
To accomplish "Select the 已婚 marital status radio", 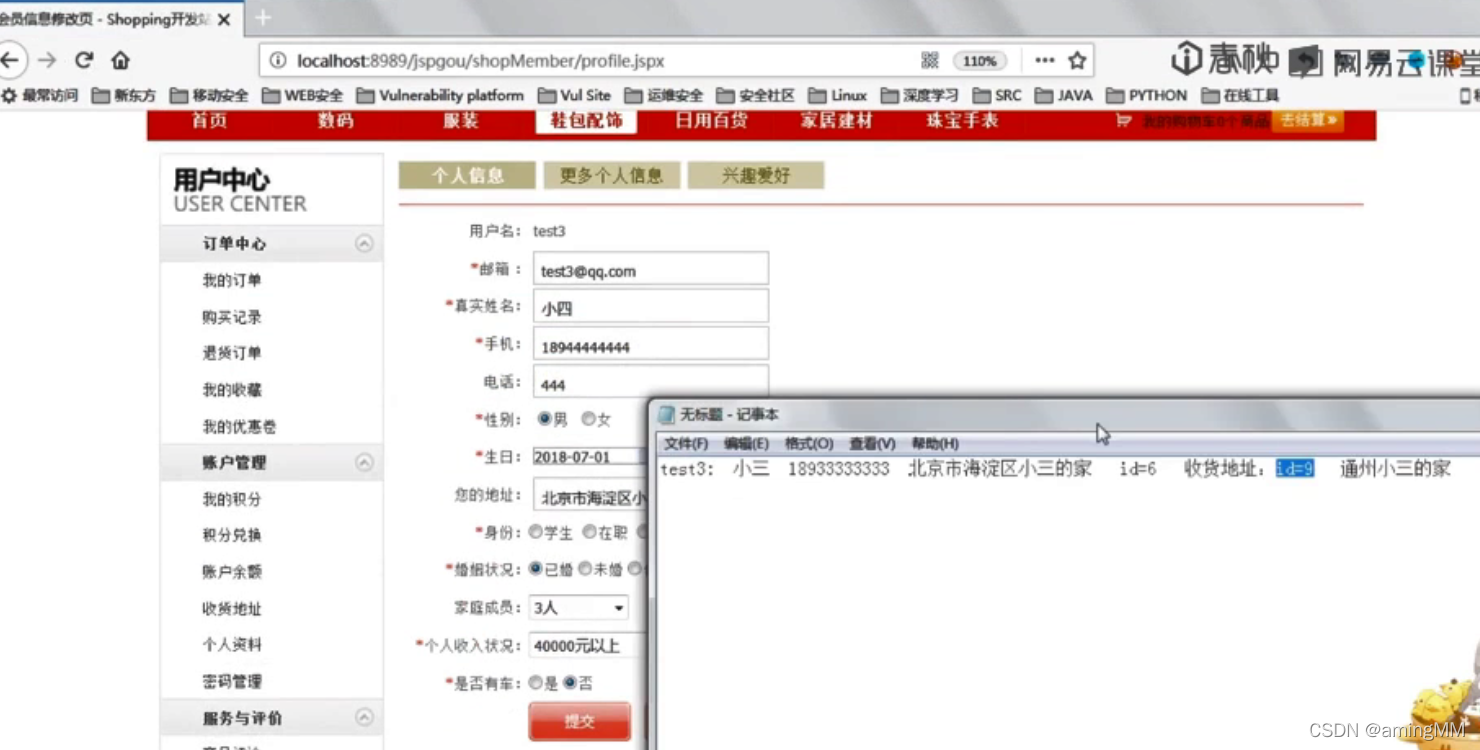I will pyautogui.click(x=536, y=568).
